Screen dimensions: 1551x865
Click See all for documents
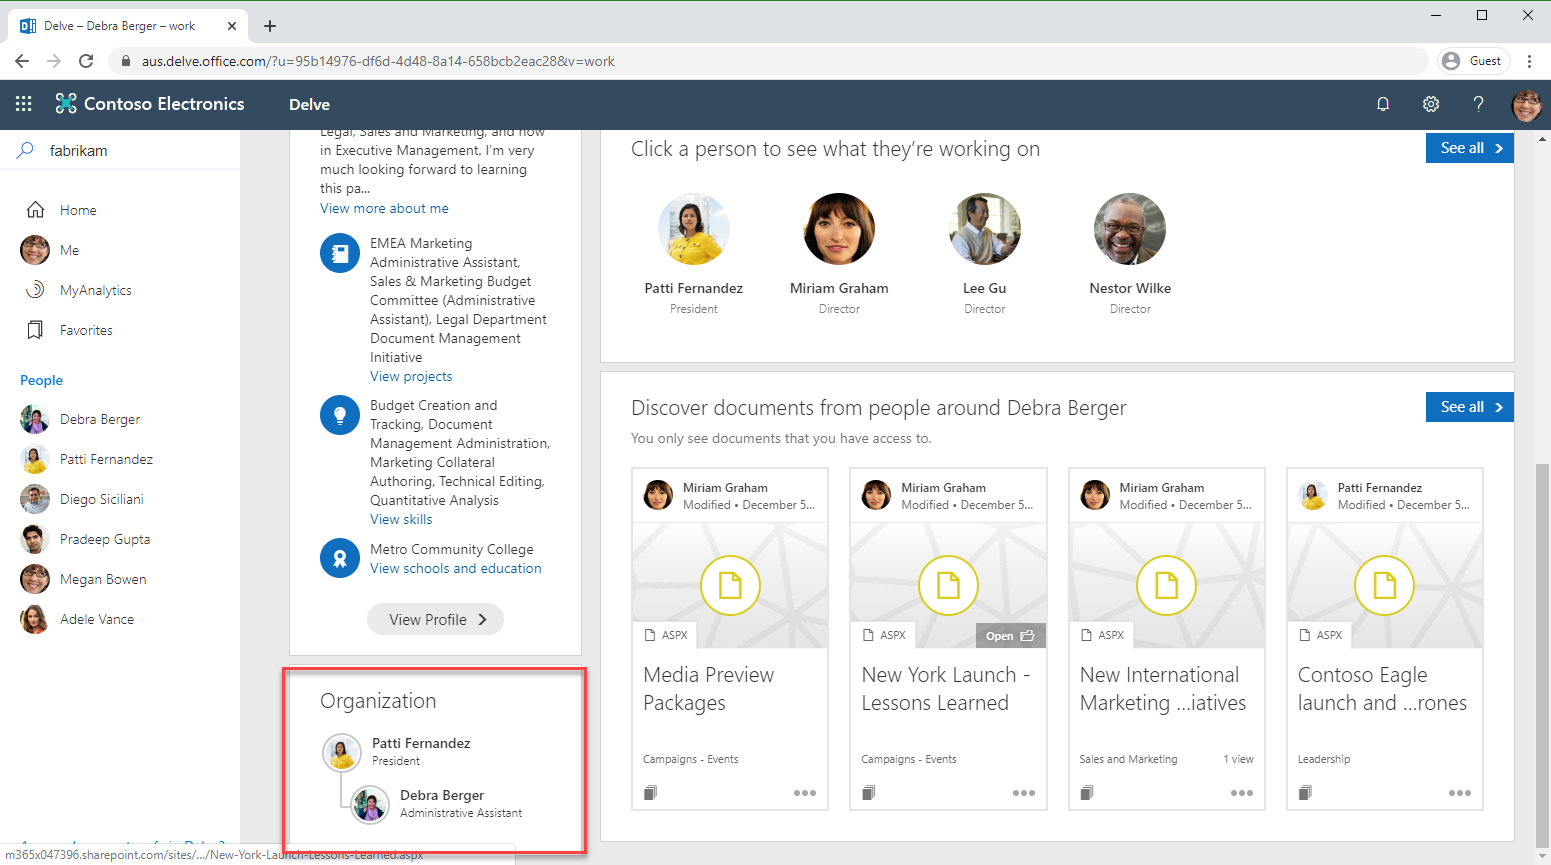point(1470,407)
